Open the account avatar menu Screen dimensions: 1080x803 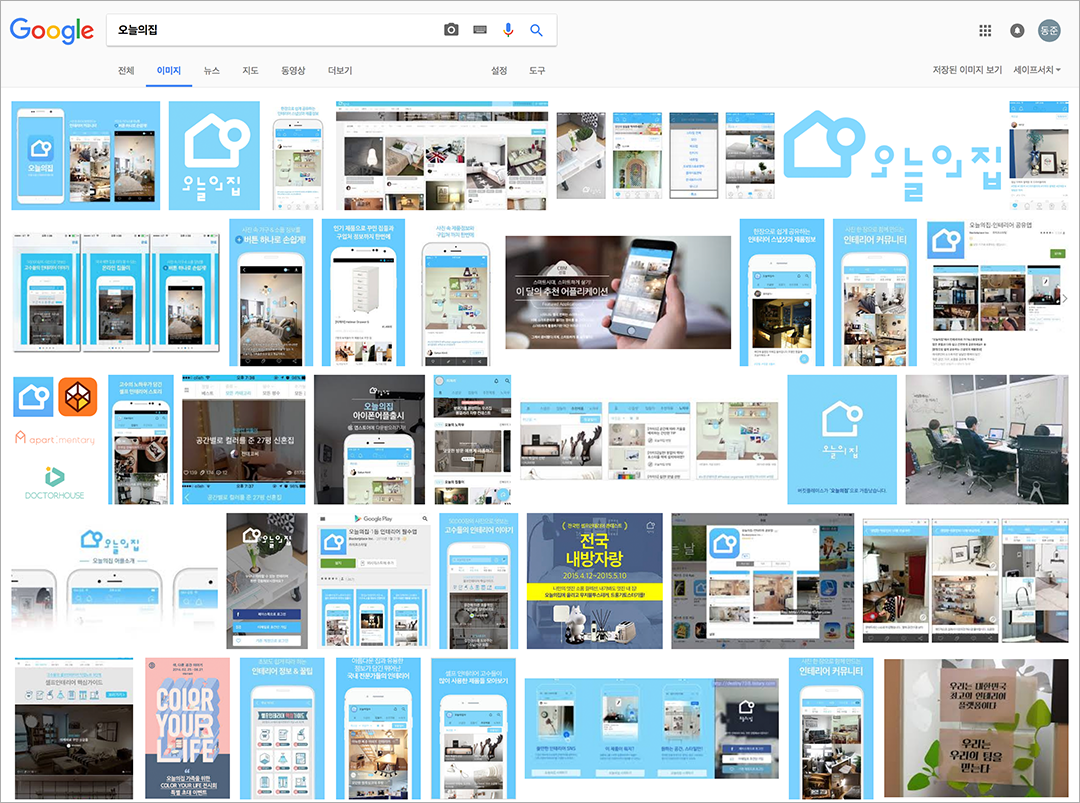pos(1049,30)
